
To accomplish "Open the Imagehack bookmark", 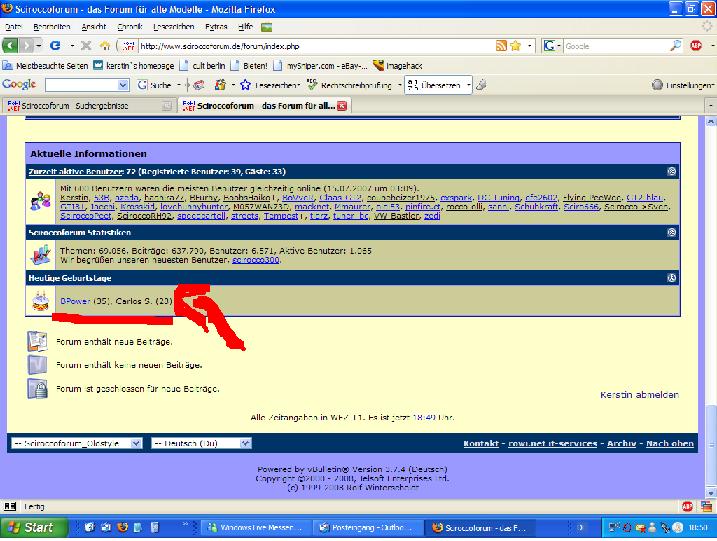I will [x=397, y=65].
